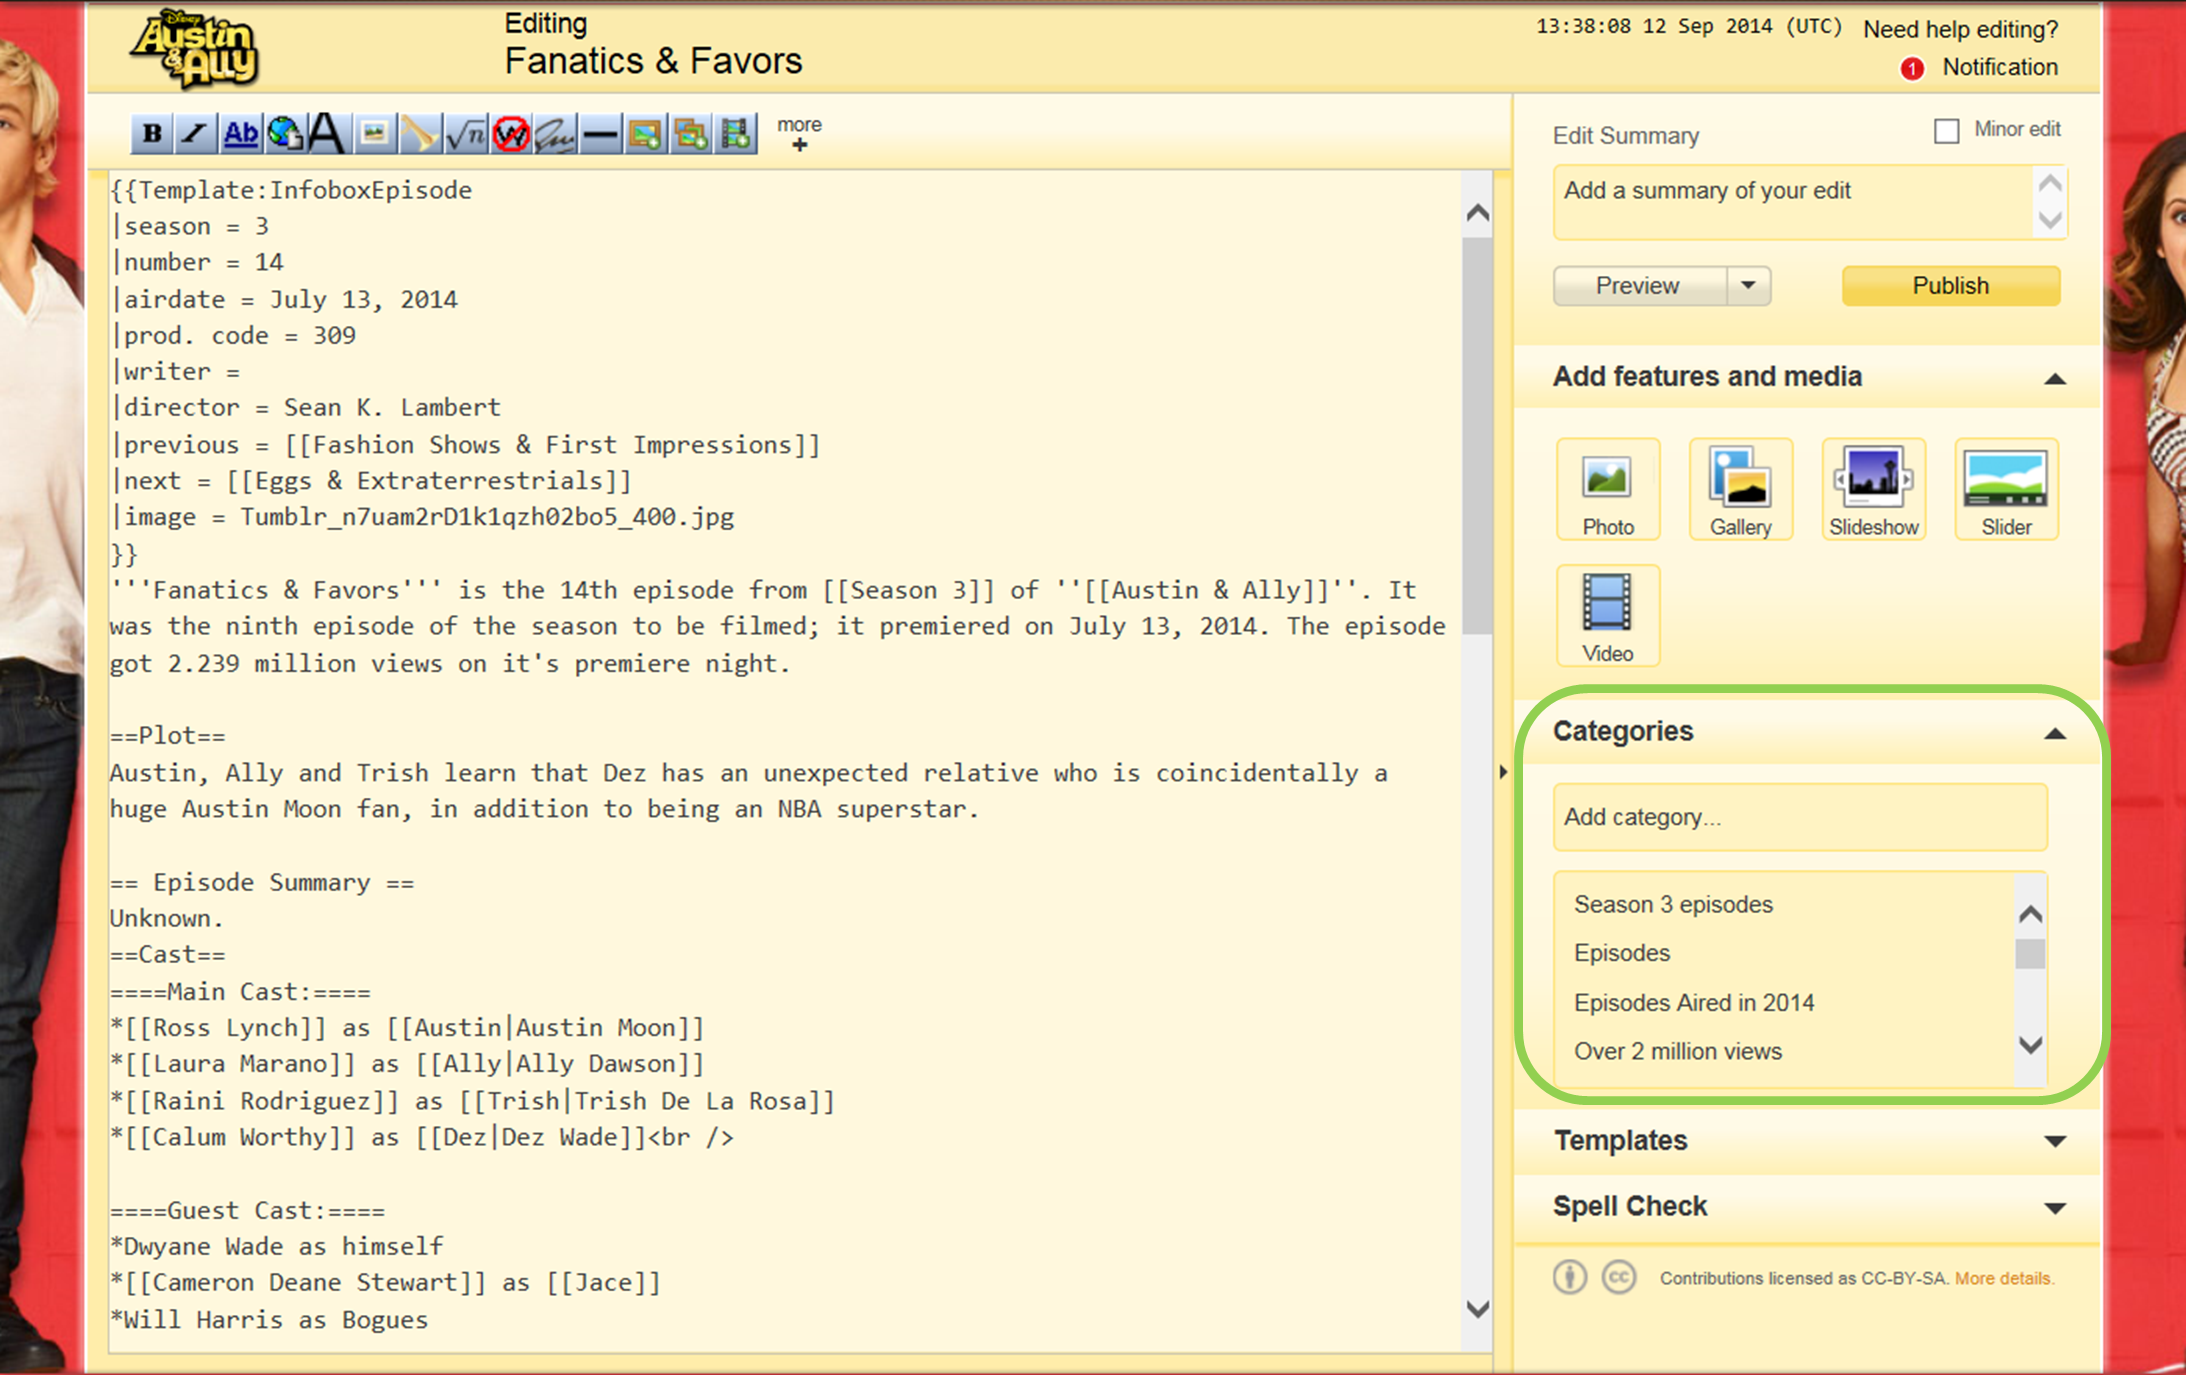Select the Episodes category
Image resolution: width=2186 pixels, height=1375 pixels.
[1621, 953]
